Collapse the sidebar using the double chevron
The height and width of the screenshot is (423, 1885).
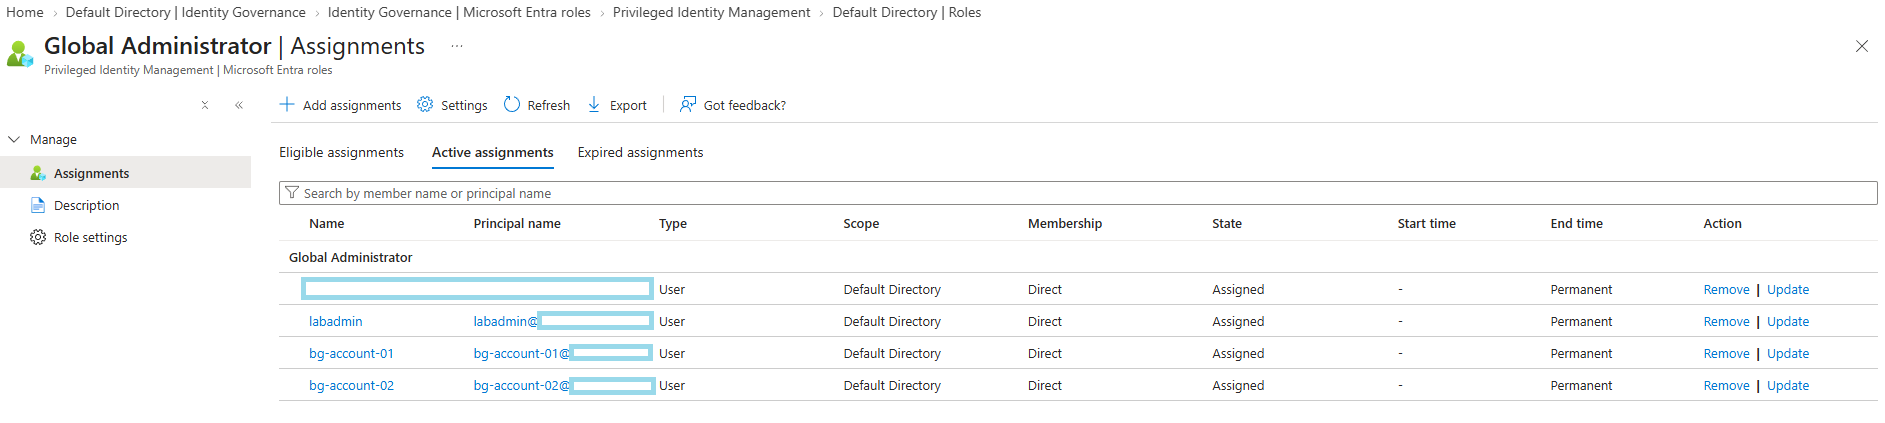click(x=239, y=105)
